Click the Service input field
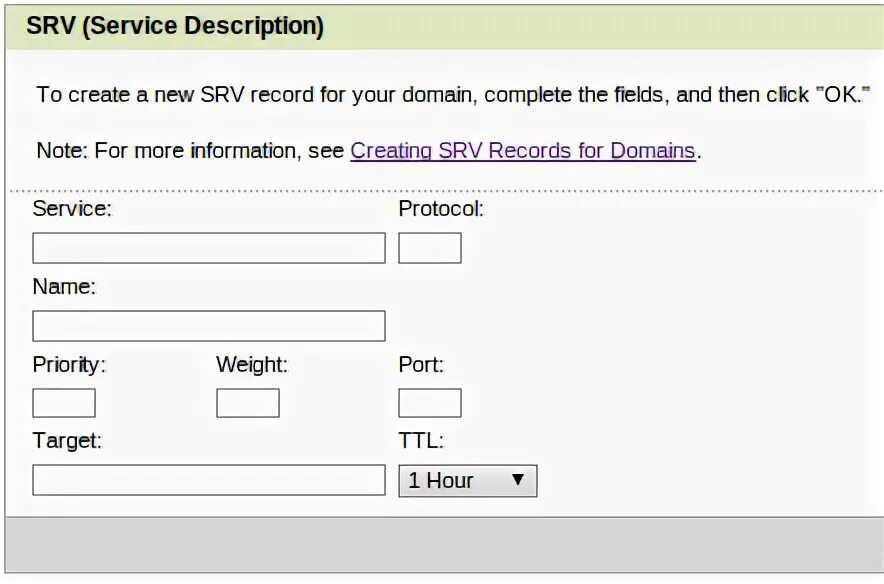 coord(208,248)
